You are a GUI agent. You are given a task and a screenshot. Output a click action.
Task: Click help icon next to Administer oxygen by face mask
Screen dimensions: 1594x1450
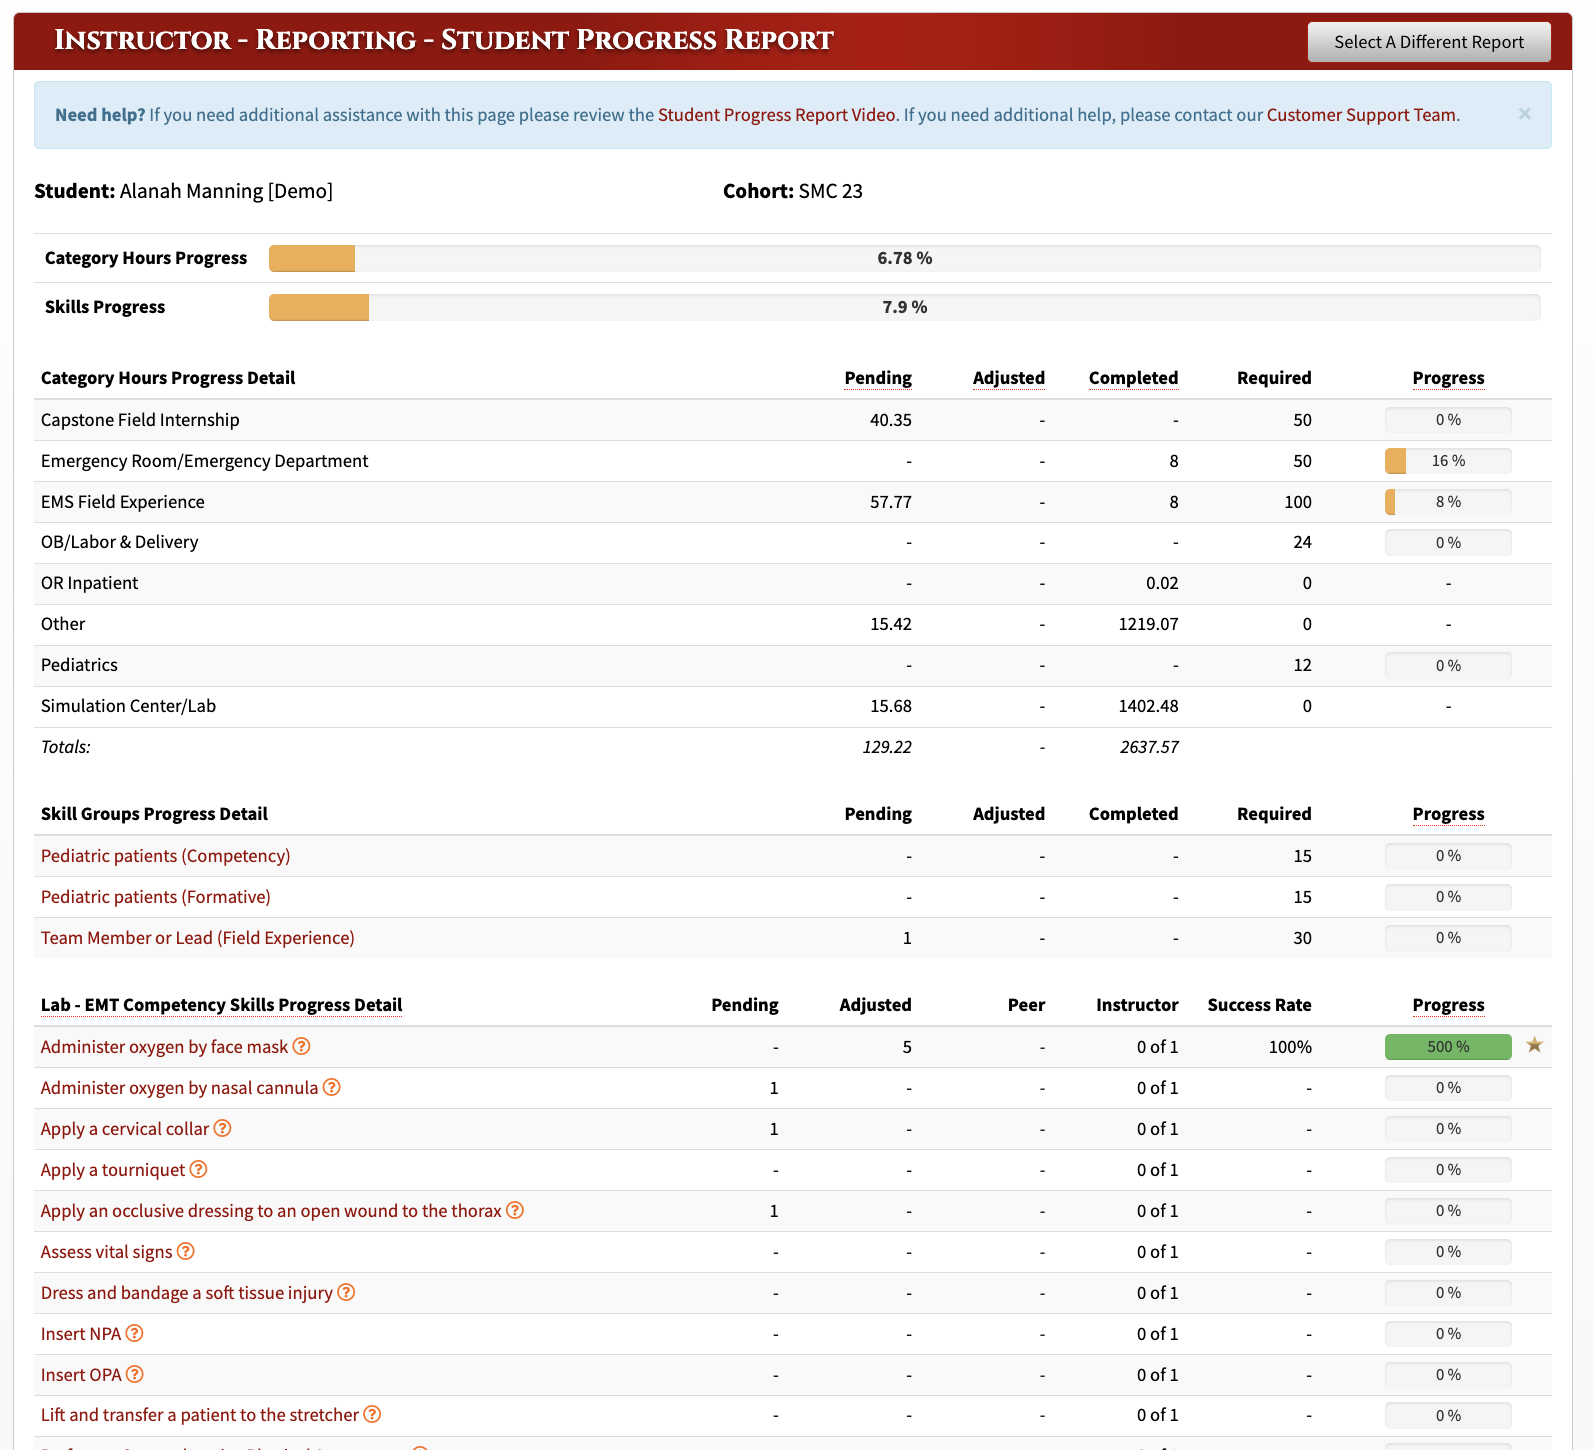(301, 1046)
